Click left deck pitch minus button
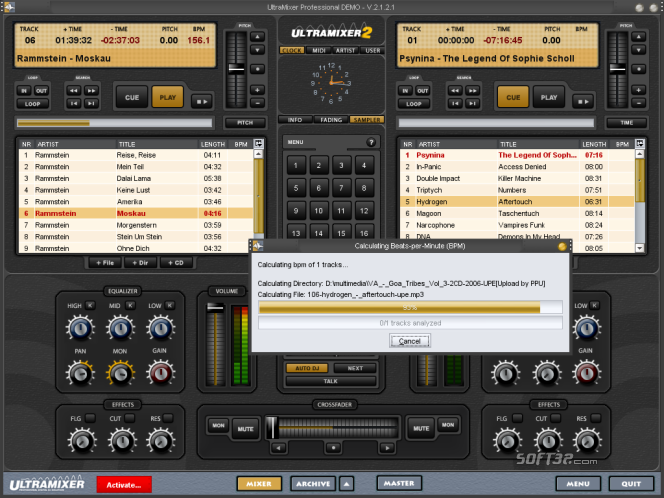664x498 pixels. [257, 103]
